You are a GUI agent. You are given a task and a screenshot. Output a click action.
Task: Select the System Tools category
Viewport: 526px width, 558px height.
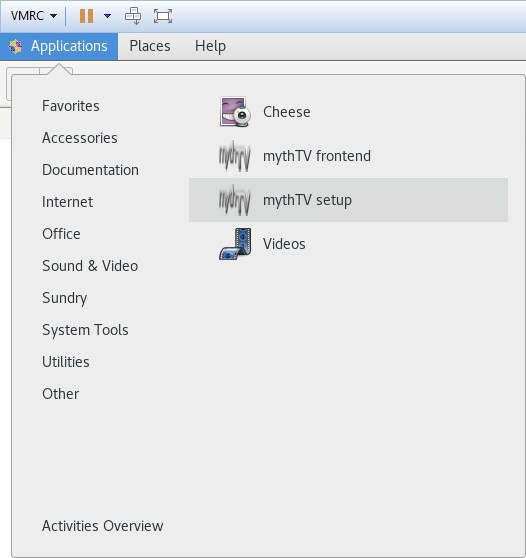coord(85,330)
